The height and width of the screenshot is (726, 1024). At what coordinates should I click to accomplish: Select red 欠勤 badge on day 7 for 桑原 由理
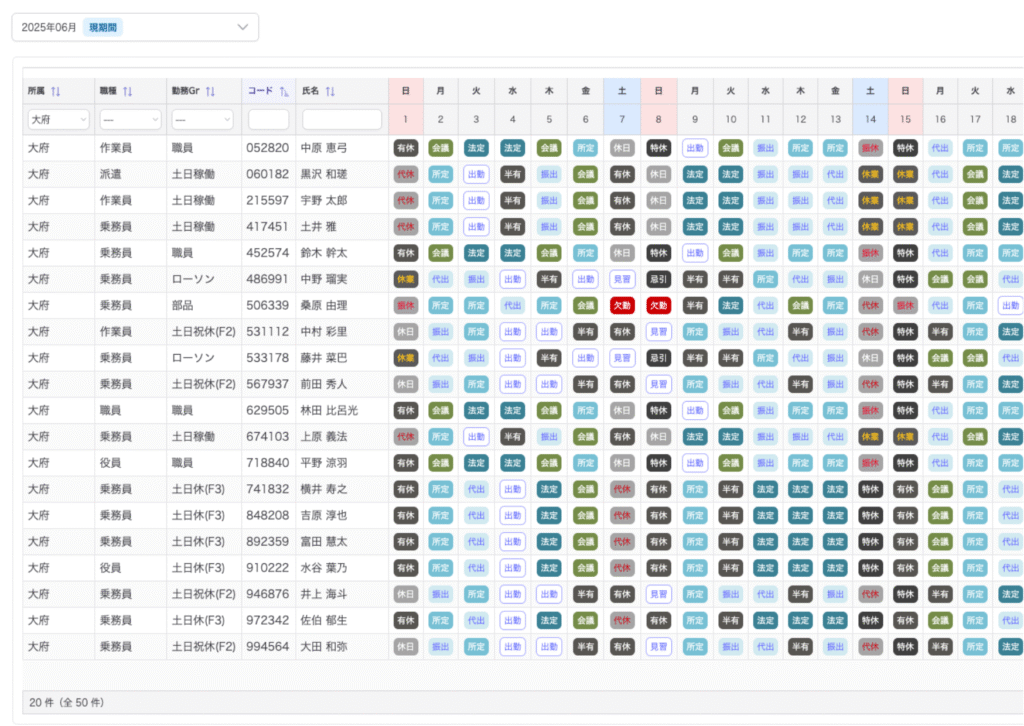(623, 305)
